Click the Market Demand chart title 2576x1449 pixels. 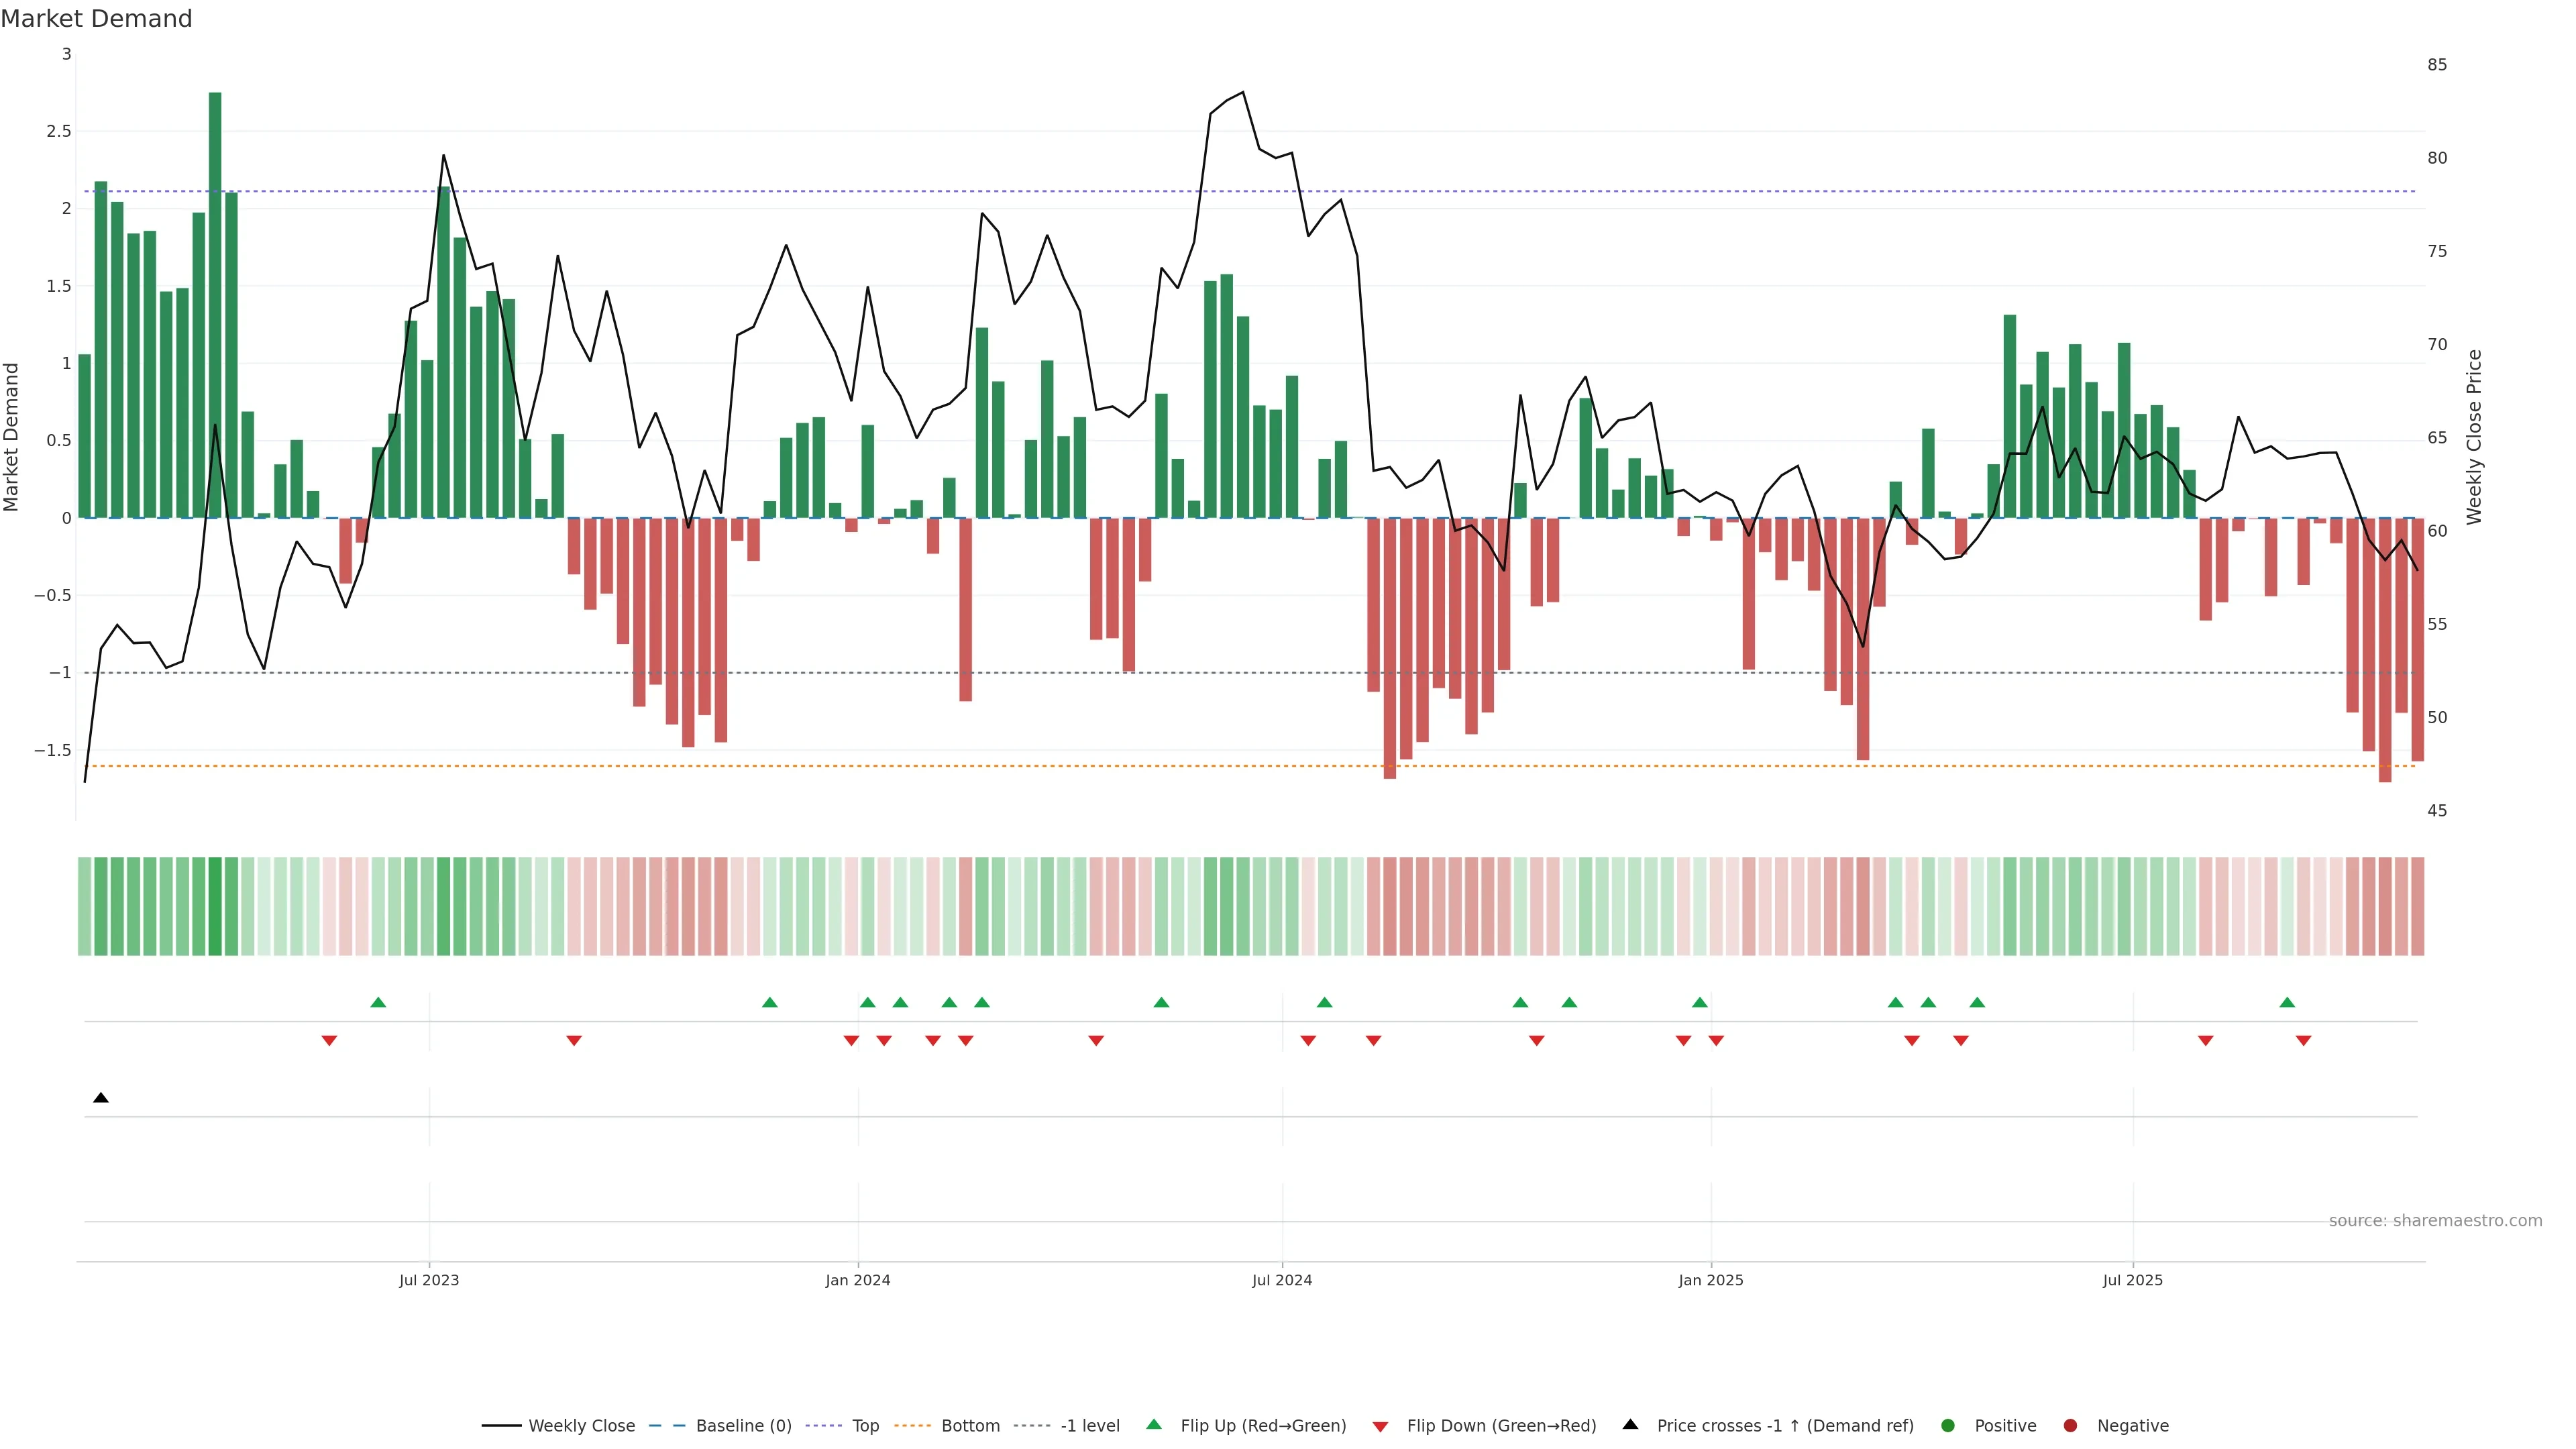tap(96, 19)
